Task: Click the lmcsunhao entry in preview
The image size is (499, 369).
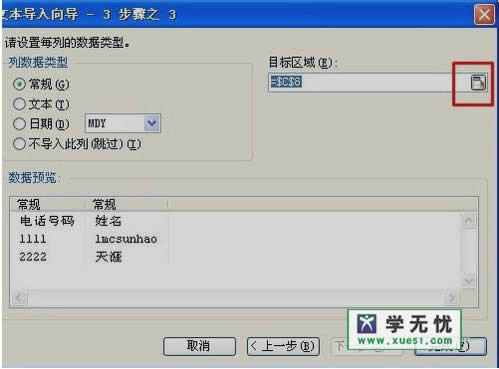Action: pyautogui.click(x=126, y=239)
